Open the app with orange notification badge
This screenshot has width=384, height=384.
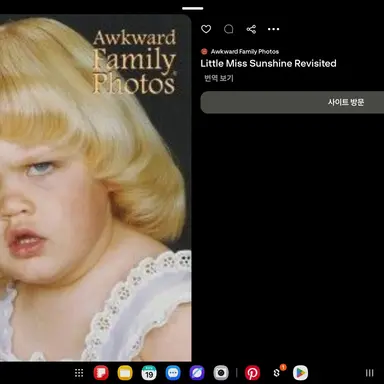pyautogui.click(x=277, y=372)
